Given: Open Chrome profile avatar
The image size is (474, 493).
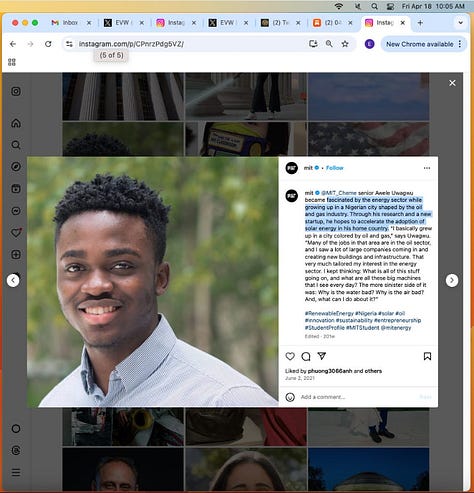Looking at the screenshot, I should click(369, 44).
